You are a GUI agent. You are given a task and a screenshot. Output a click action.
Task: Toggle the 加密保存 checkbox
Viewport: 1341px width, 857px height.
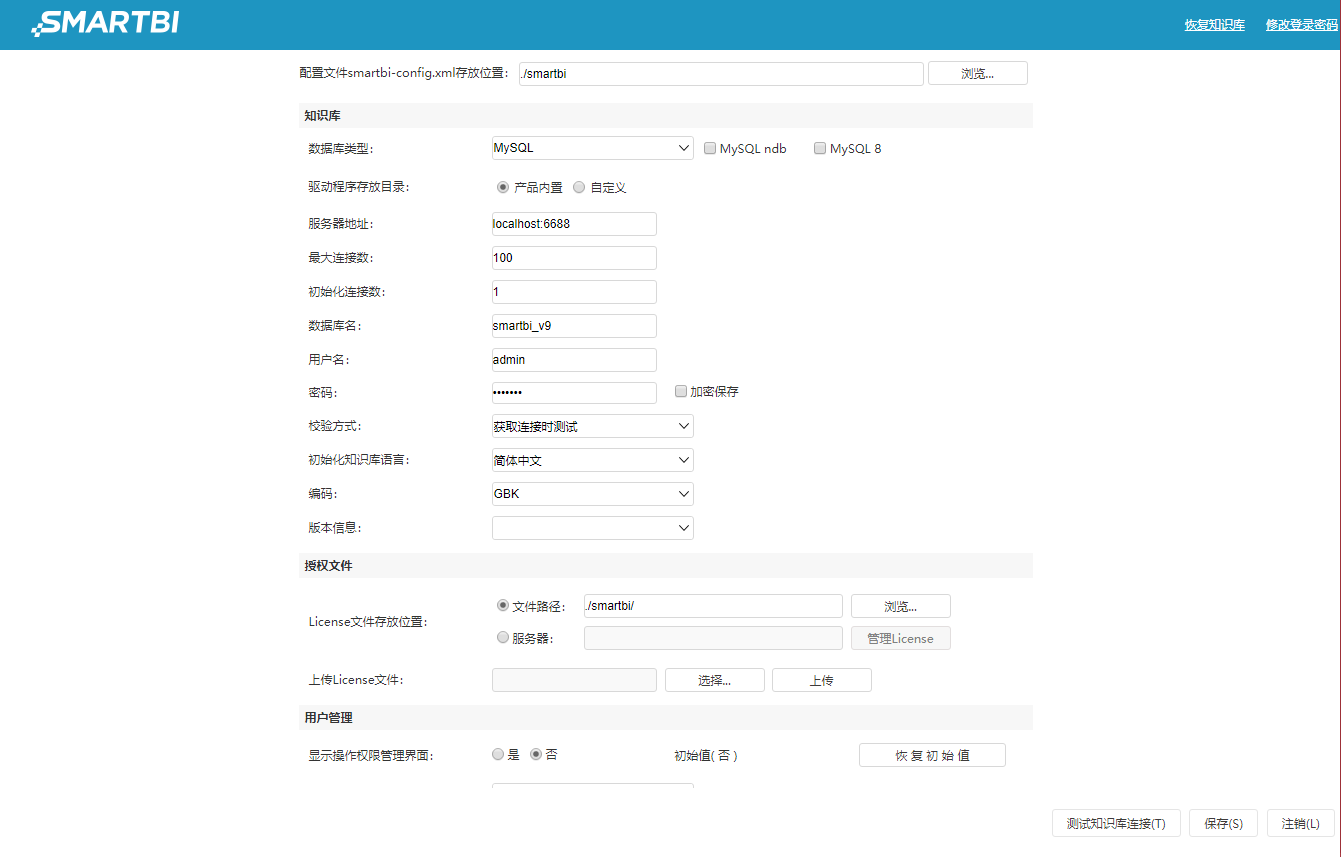[681, 391]
